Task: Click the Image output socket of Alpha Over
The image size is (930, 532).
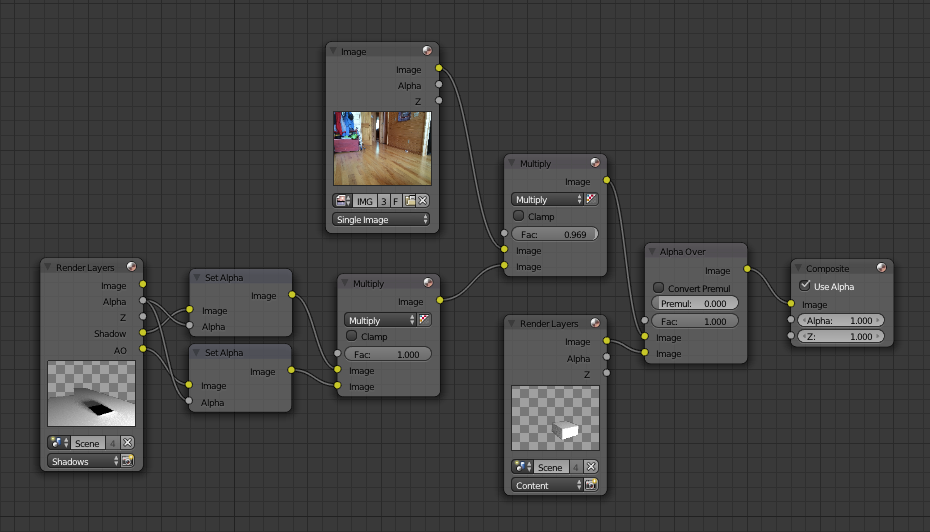Action: 747,269
